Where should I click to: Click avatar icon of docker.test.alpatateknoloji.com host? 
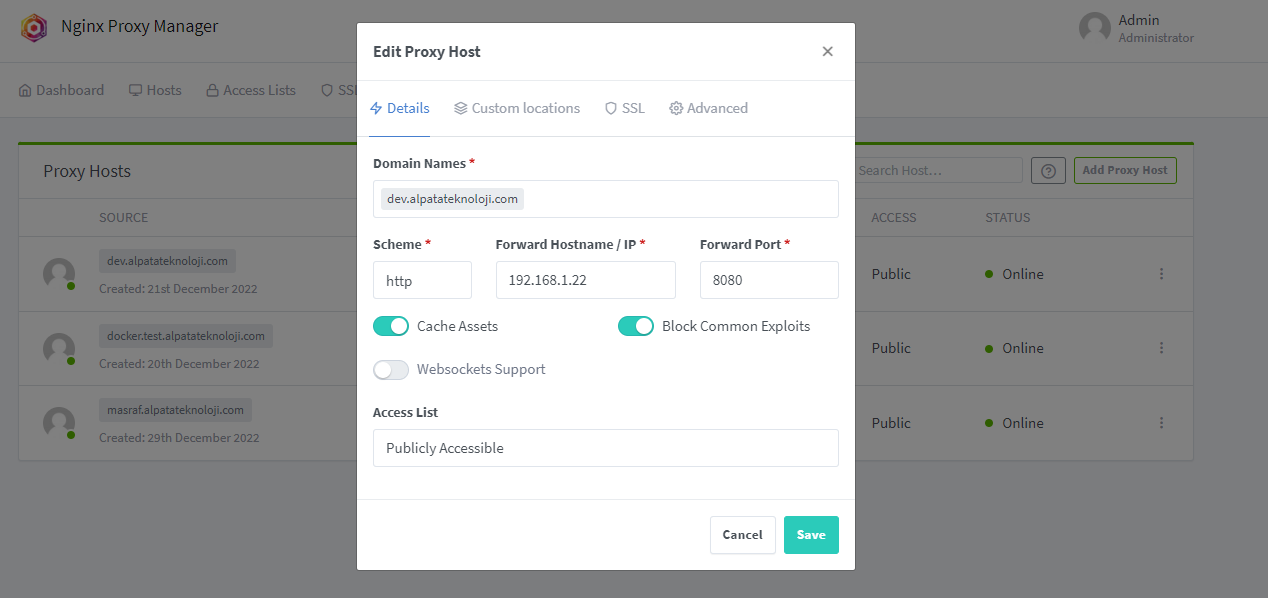click(x=59, y=348)
